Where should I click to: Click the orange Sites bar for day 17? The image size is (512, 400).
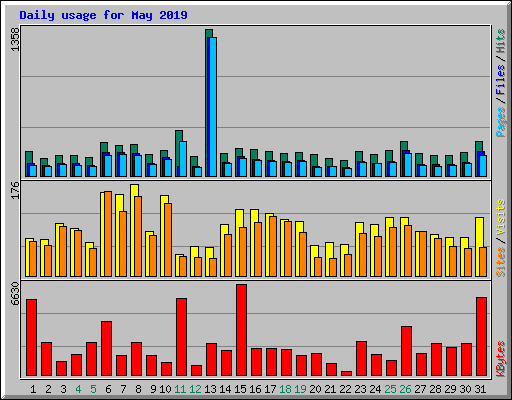[x=273, y=246]
